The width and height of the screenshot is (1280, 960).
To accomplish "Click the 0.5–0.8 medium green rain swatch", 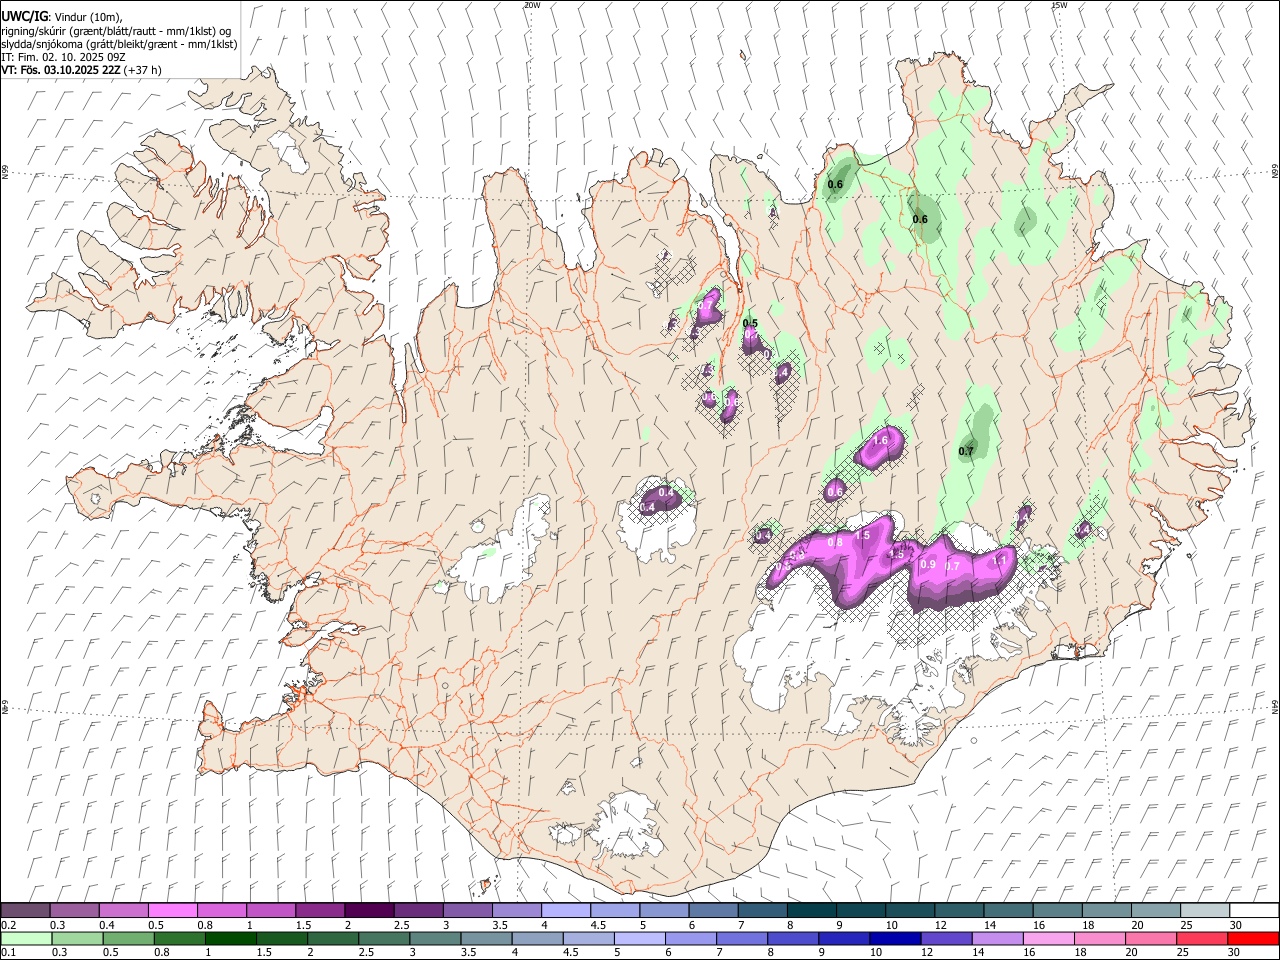I will click(129, 938).
